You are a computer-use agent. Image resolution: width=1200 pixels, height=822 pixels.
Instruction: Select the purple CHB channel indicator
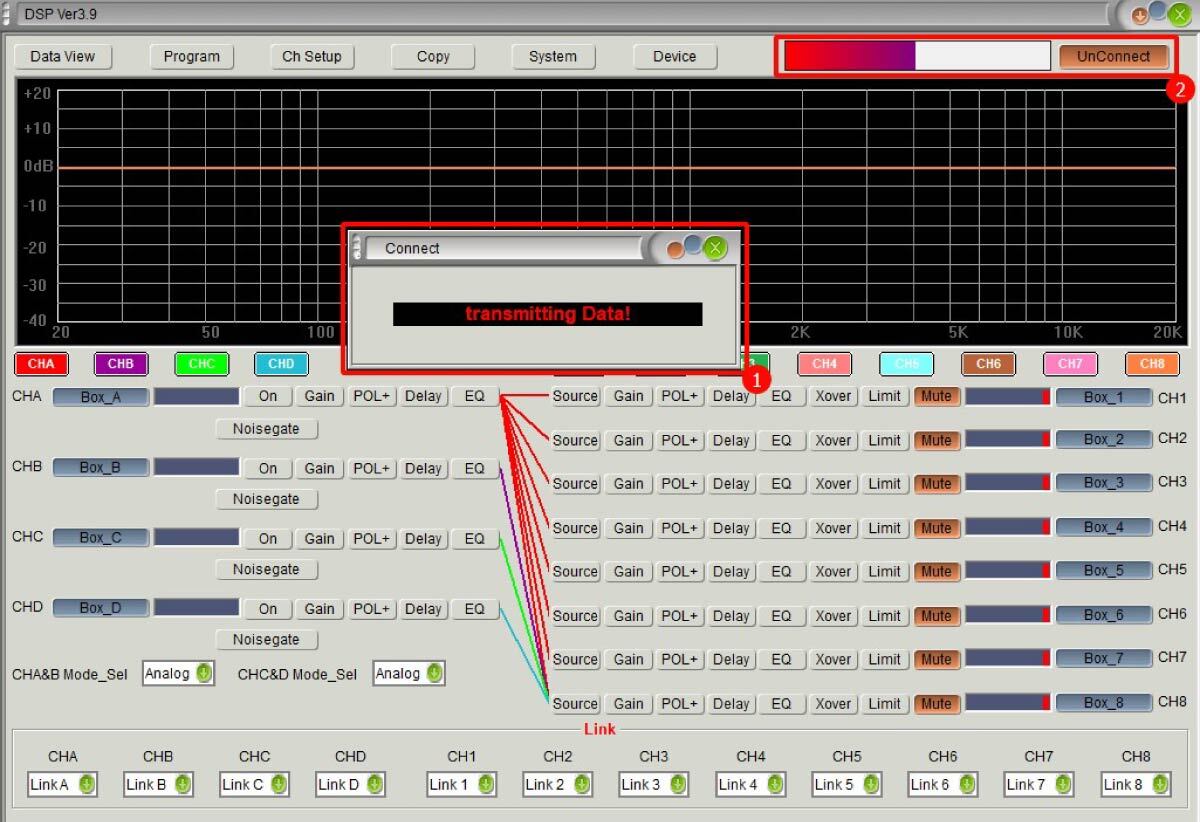[121, 364]
